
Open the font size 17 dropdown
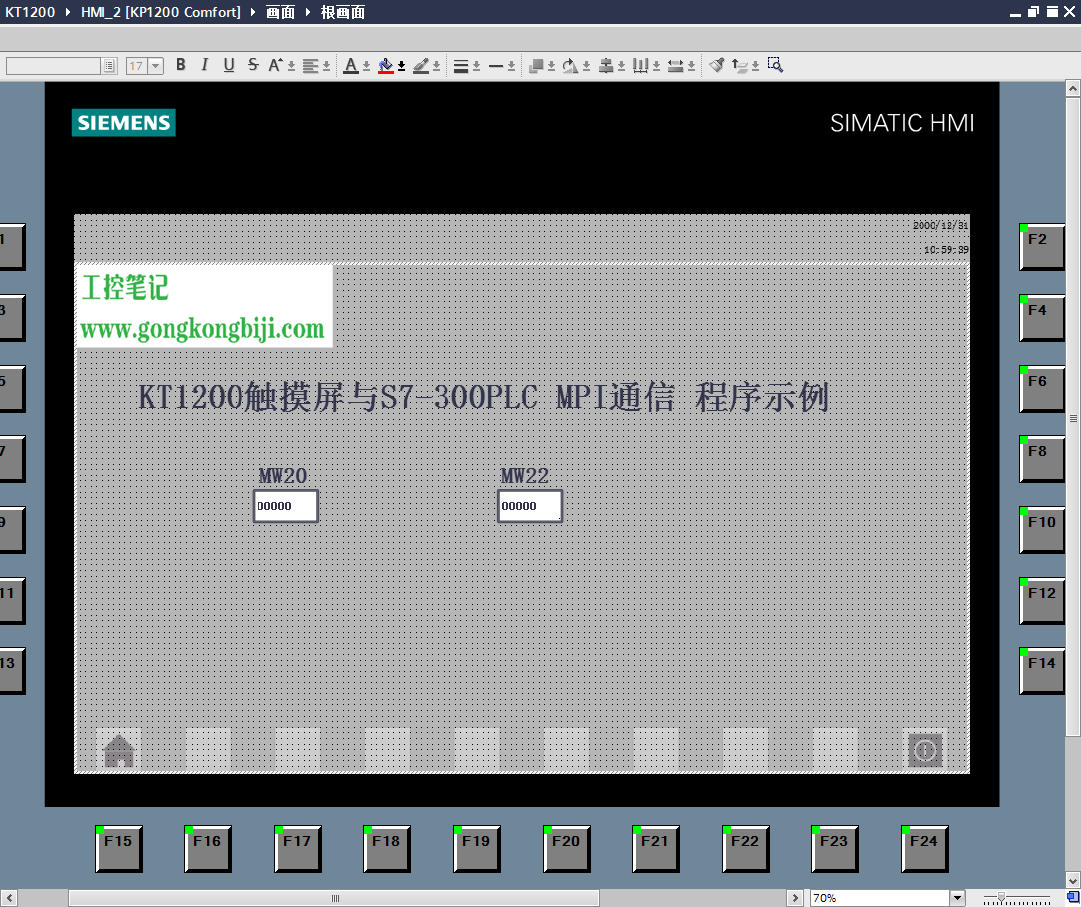click(156, 65)
